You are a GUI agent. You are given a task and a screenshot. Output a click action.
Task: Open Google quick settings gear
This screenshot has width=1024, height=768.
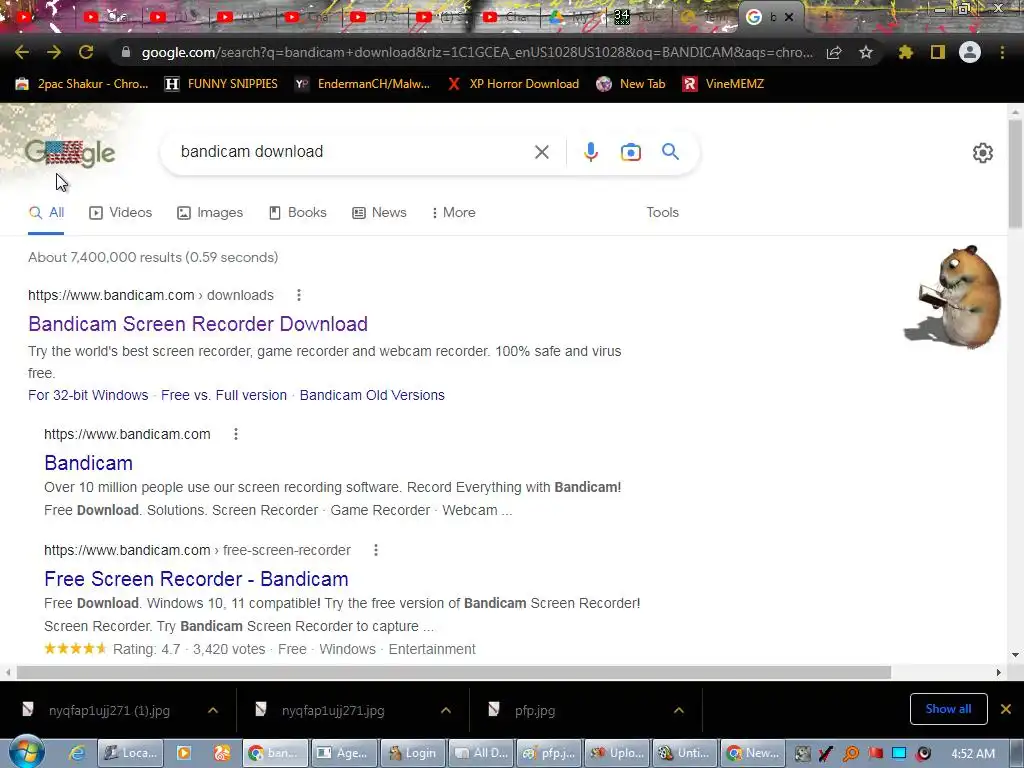click(x=983, y=153)
